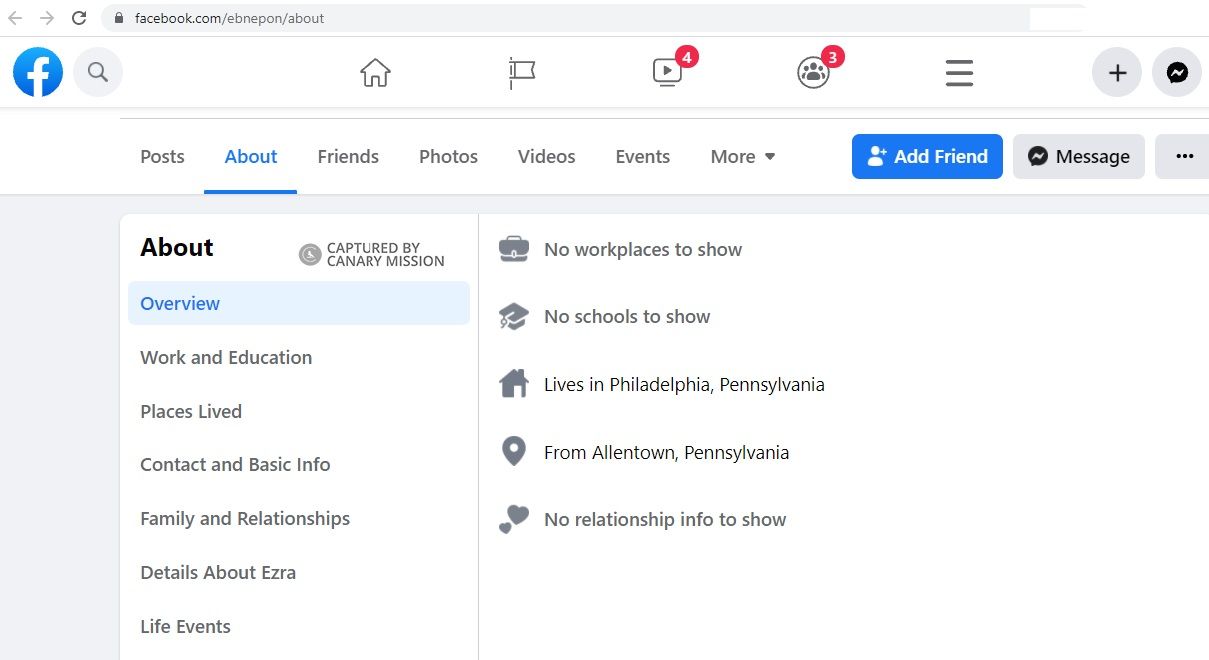Image resolution: width=1209 pixels, height=660 pixels.
Task: Reload the page with browser refresh
Action: coord(79,18)
